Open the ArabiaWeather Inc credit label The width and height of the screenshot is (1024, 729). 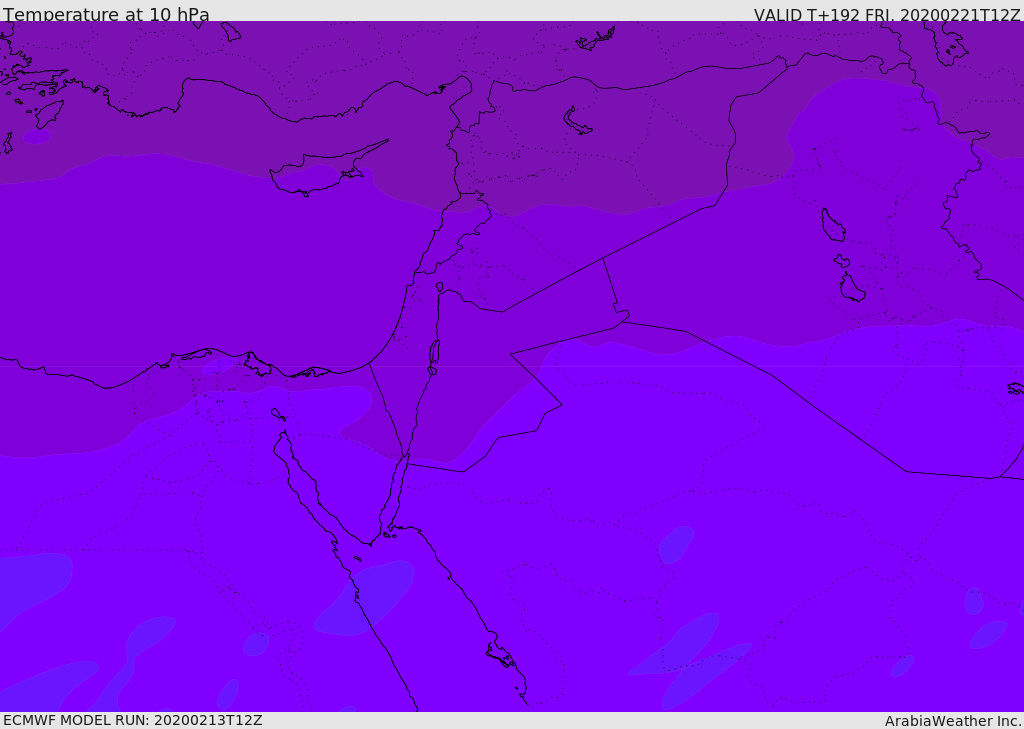click(952, 721)
